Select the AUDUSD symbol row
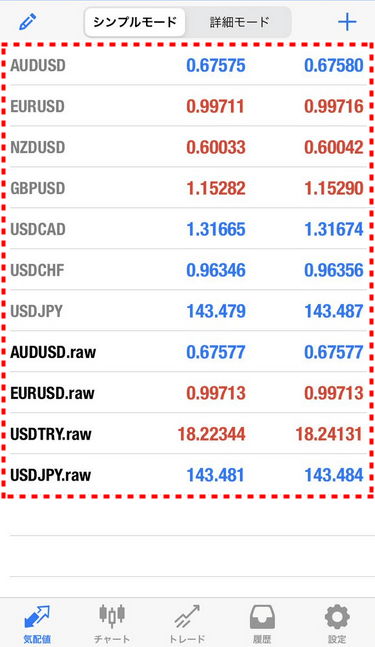This screenshot has width=375, height=647. click(188, 65)
